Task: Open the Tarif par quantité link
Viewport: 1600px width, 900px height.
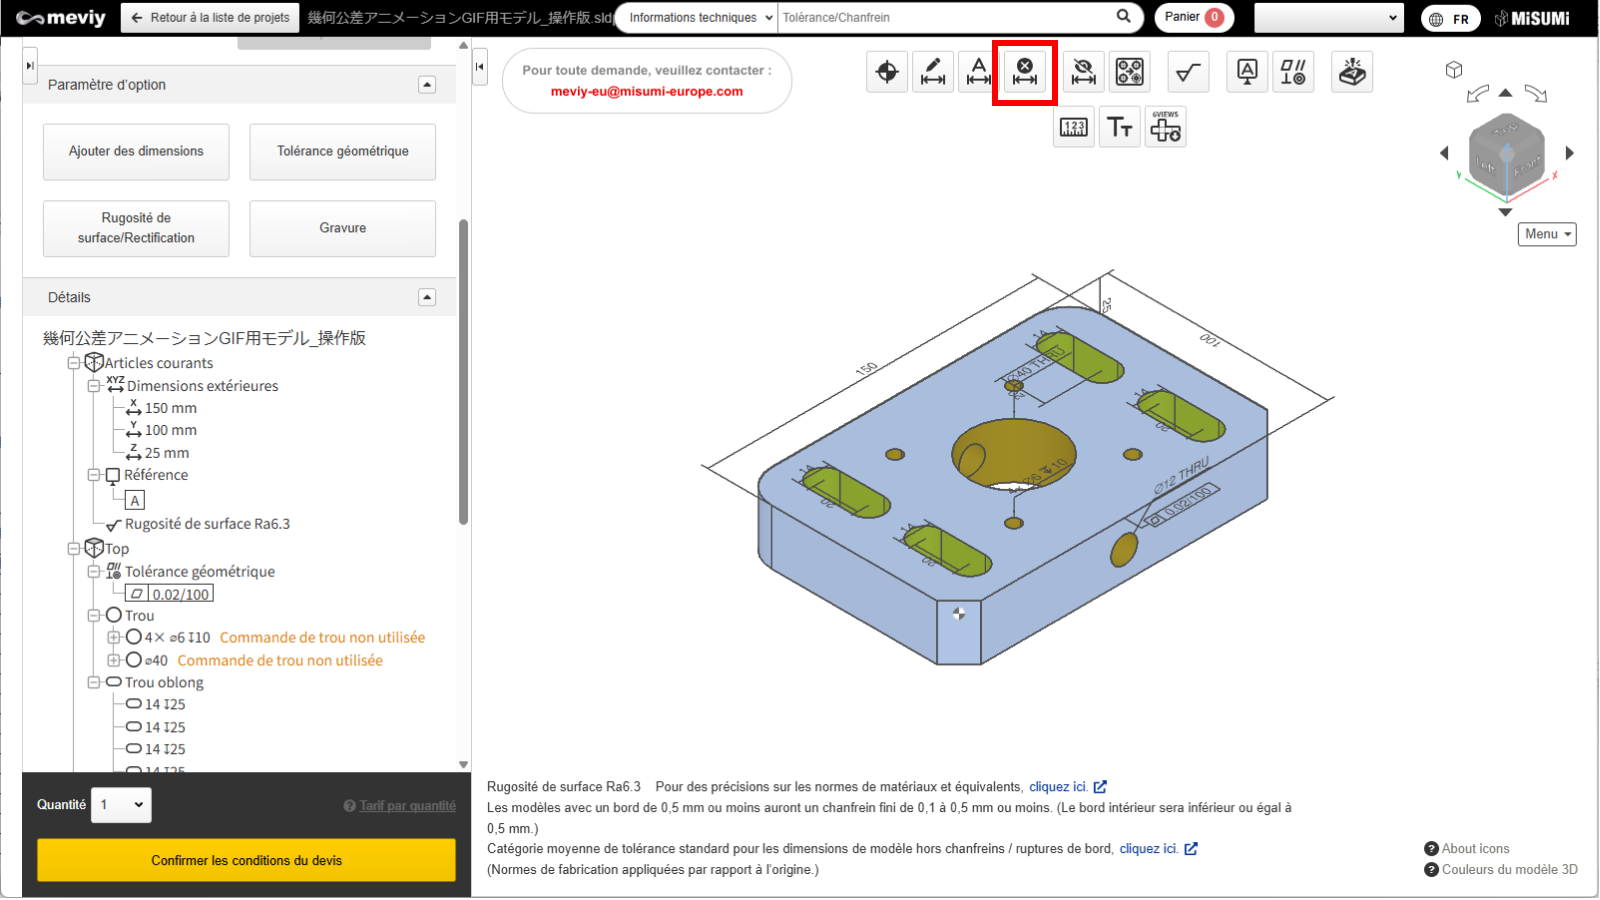Action: click(x=407, y=806)
